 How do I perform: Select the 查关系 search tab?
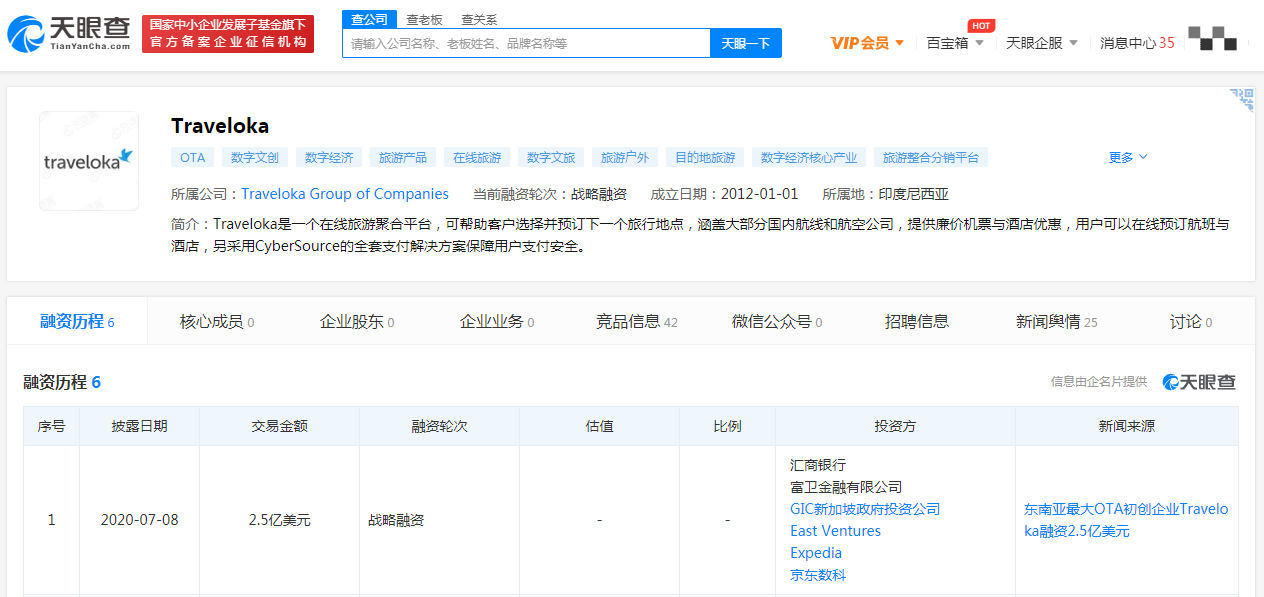479,19
